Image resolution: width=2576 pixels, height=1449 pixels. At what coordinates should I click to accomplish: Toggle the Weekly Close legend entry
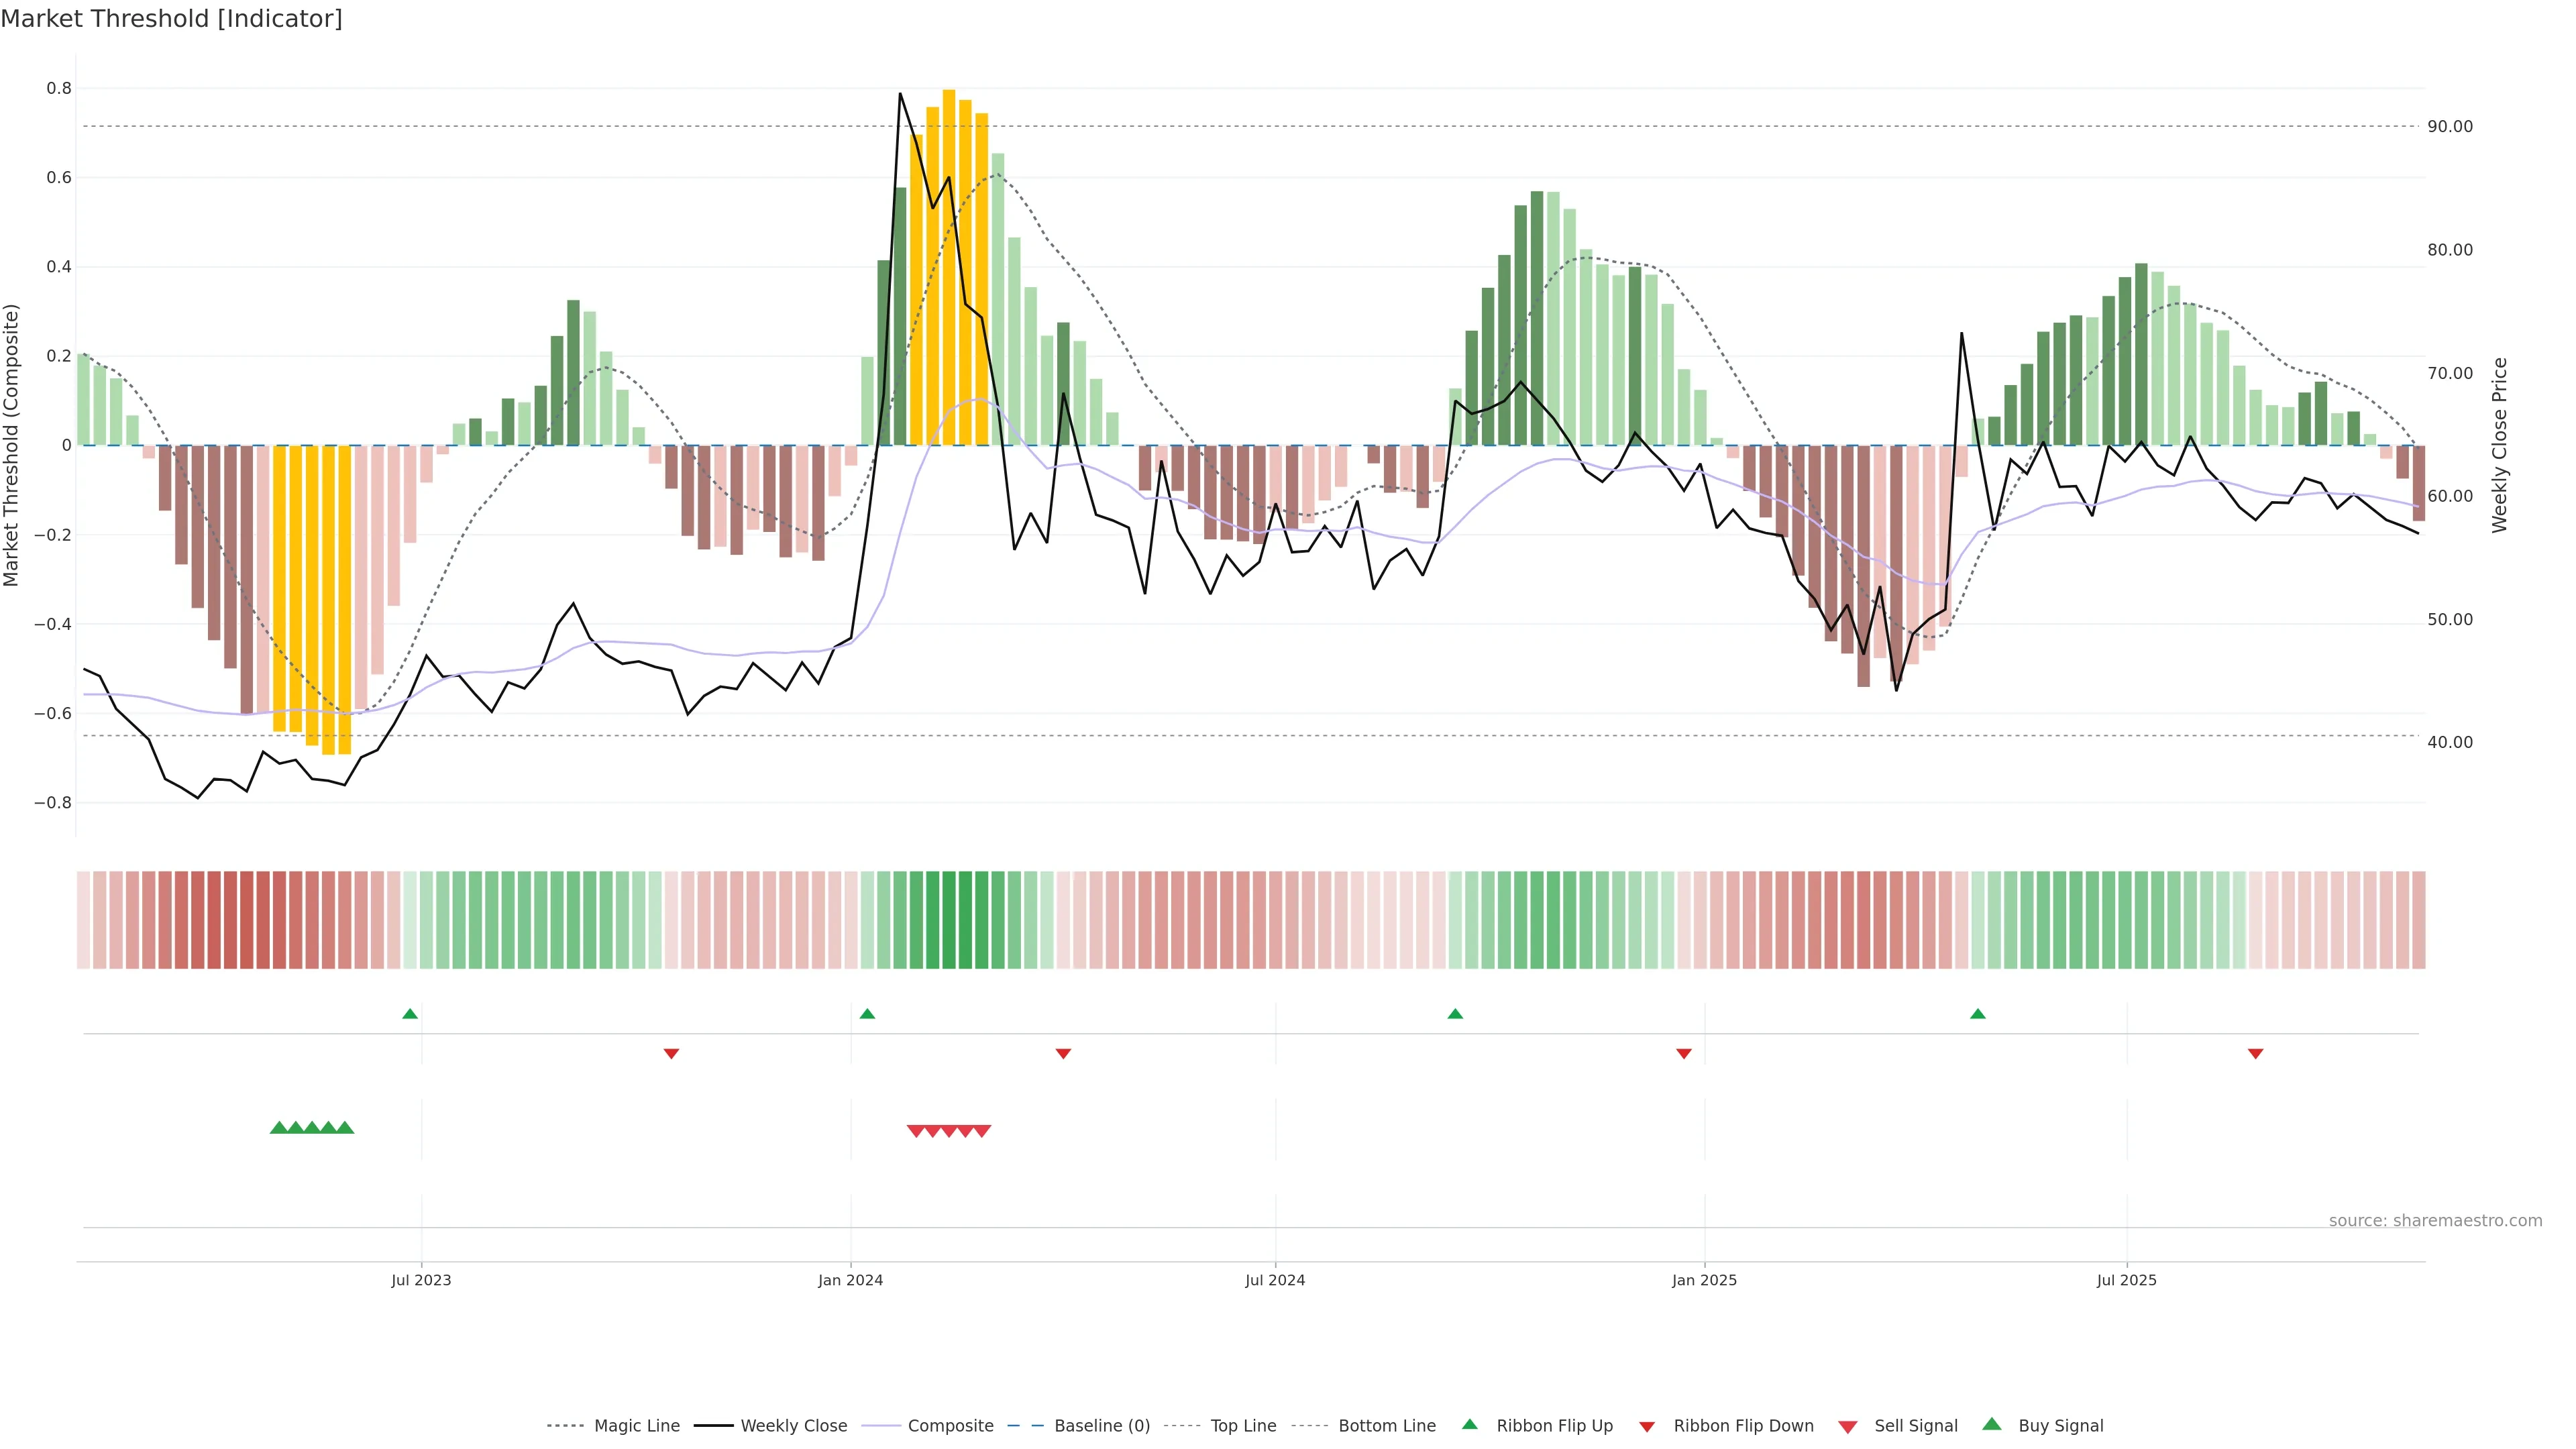(793, 1426)
